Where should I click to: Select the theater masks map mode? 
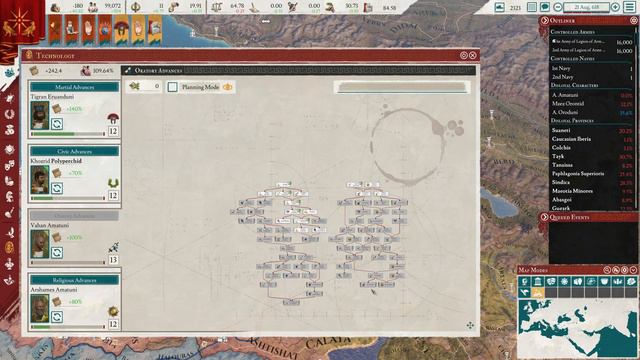coord(551,282)
